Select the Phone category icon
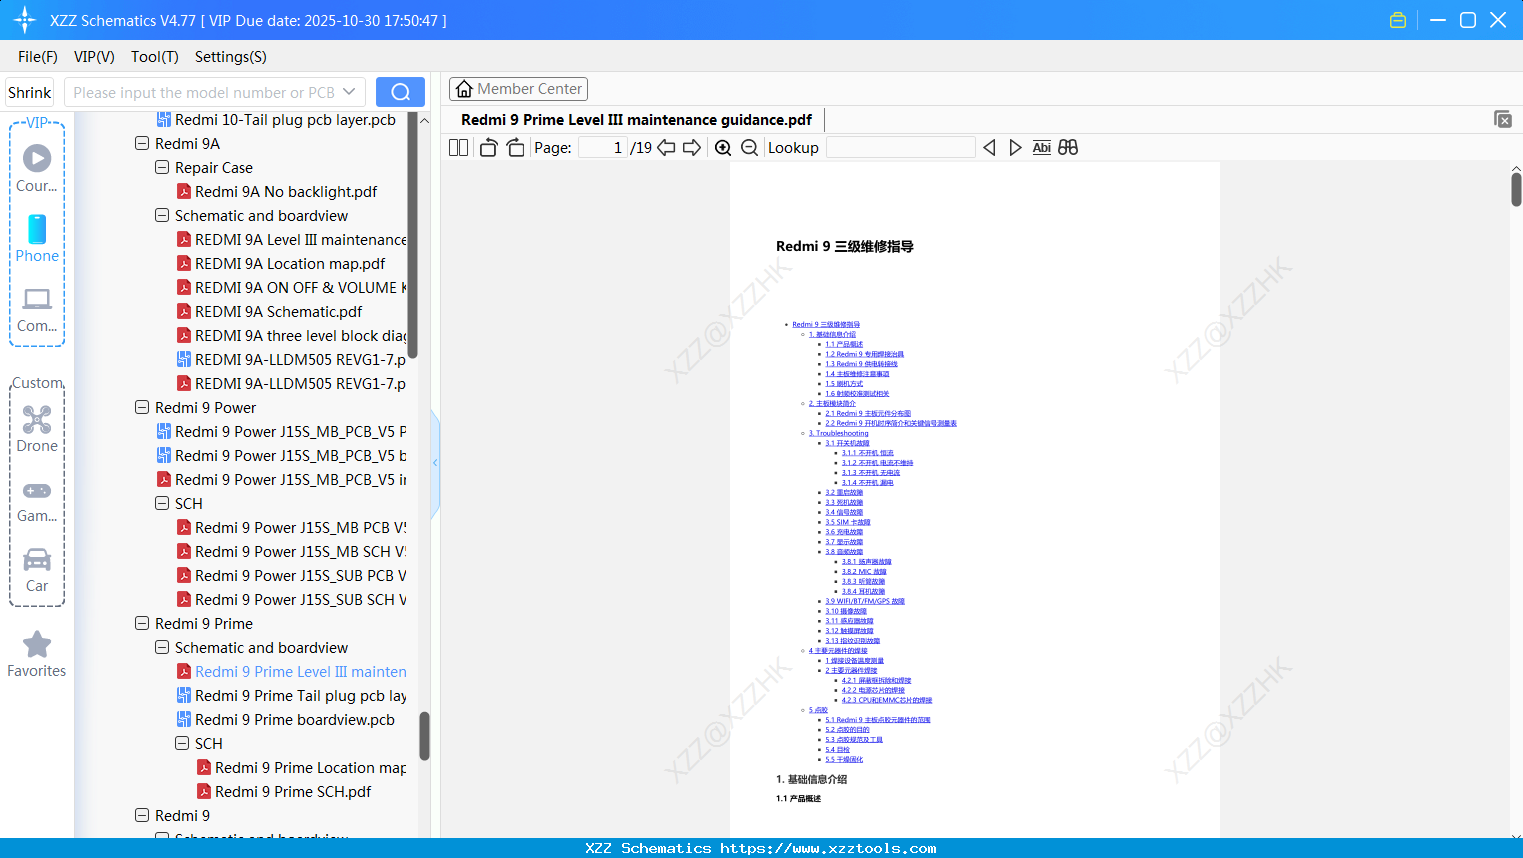Image resolution: width=1523 pixels, height=858 pixels. point(37,229)
